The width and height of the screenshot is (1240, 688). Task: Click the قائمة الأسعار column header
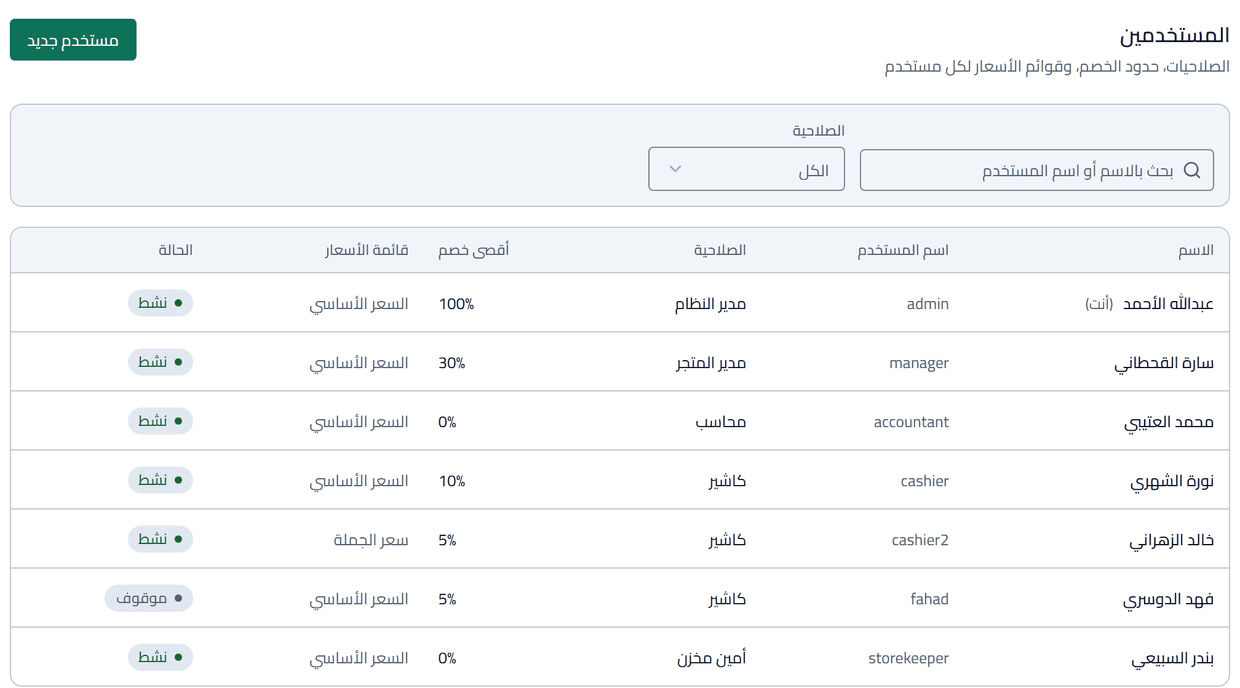pyautogui.click(x=366, y=250)
